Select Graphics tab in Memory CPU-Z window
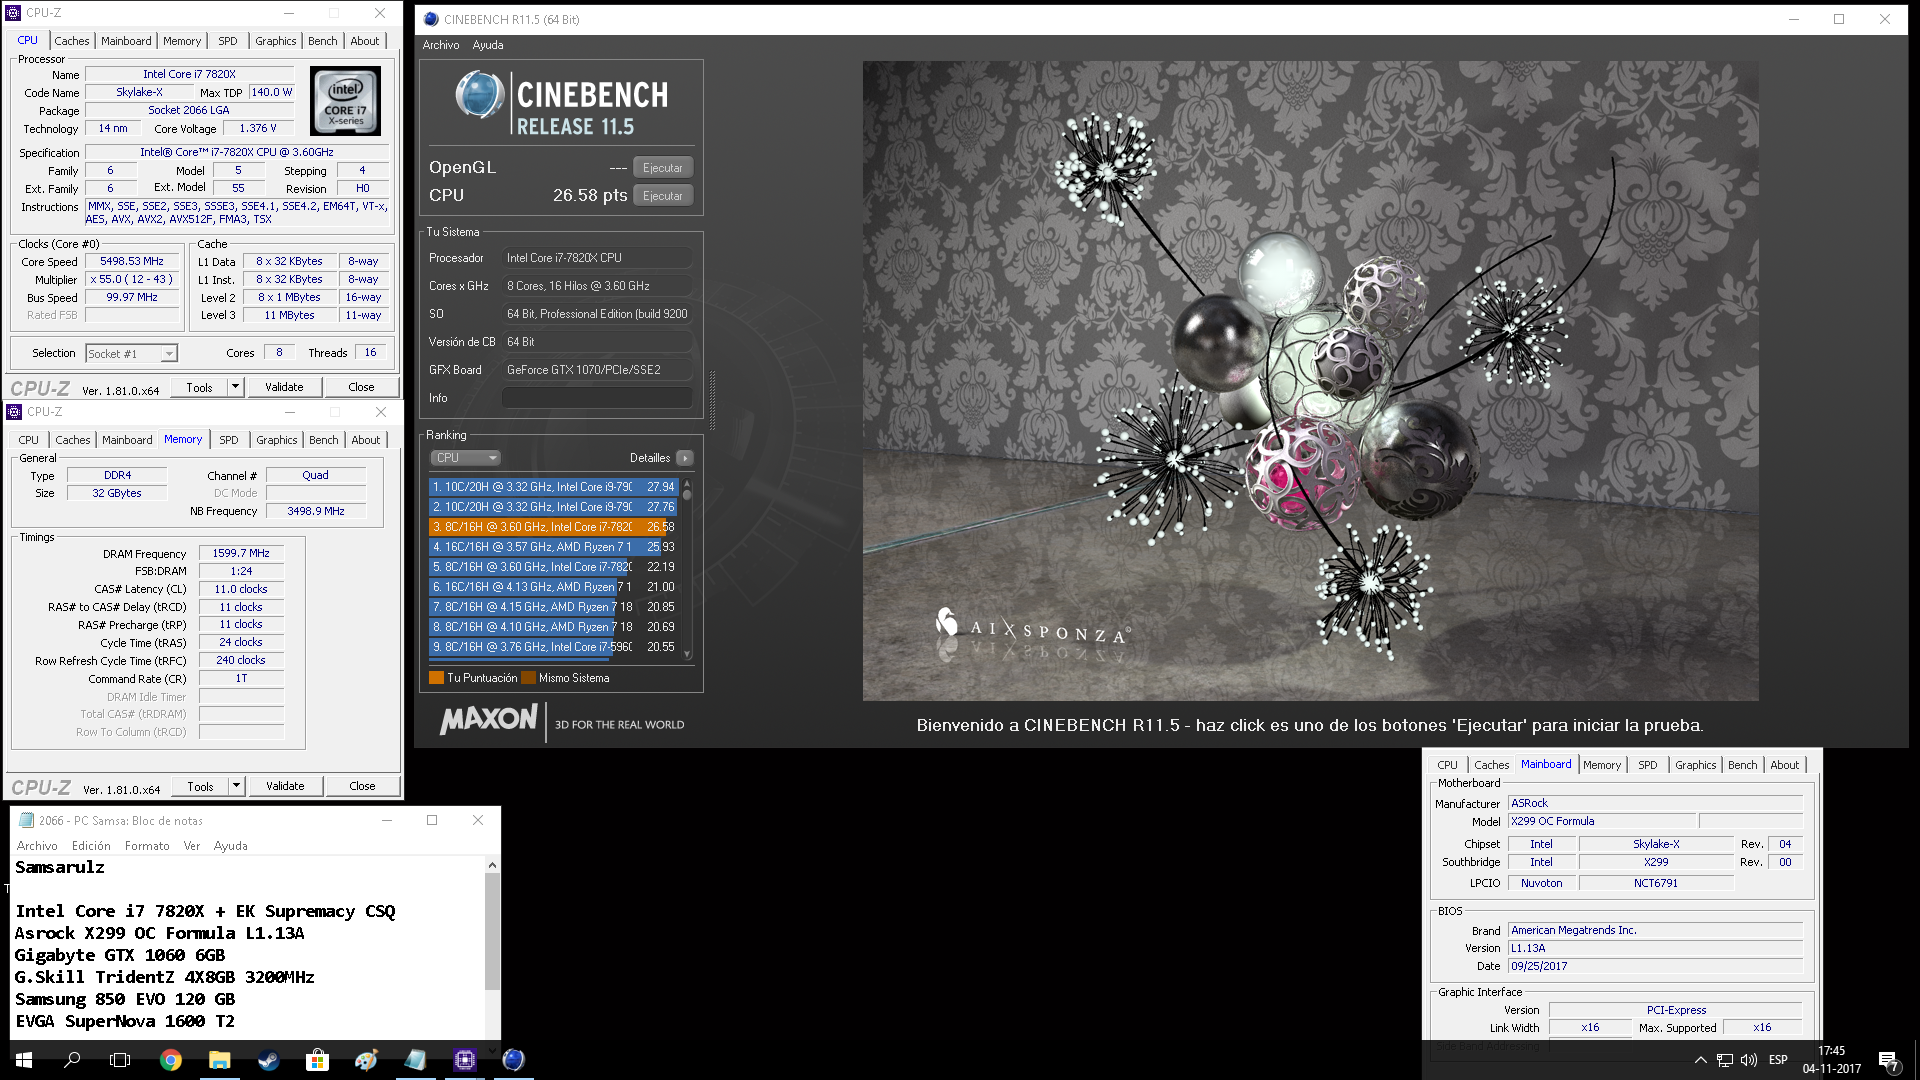Image resolution: width=1920 pixels, height=1080 pixels. (277, 440)
